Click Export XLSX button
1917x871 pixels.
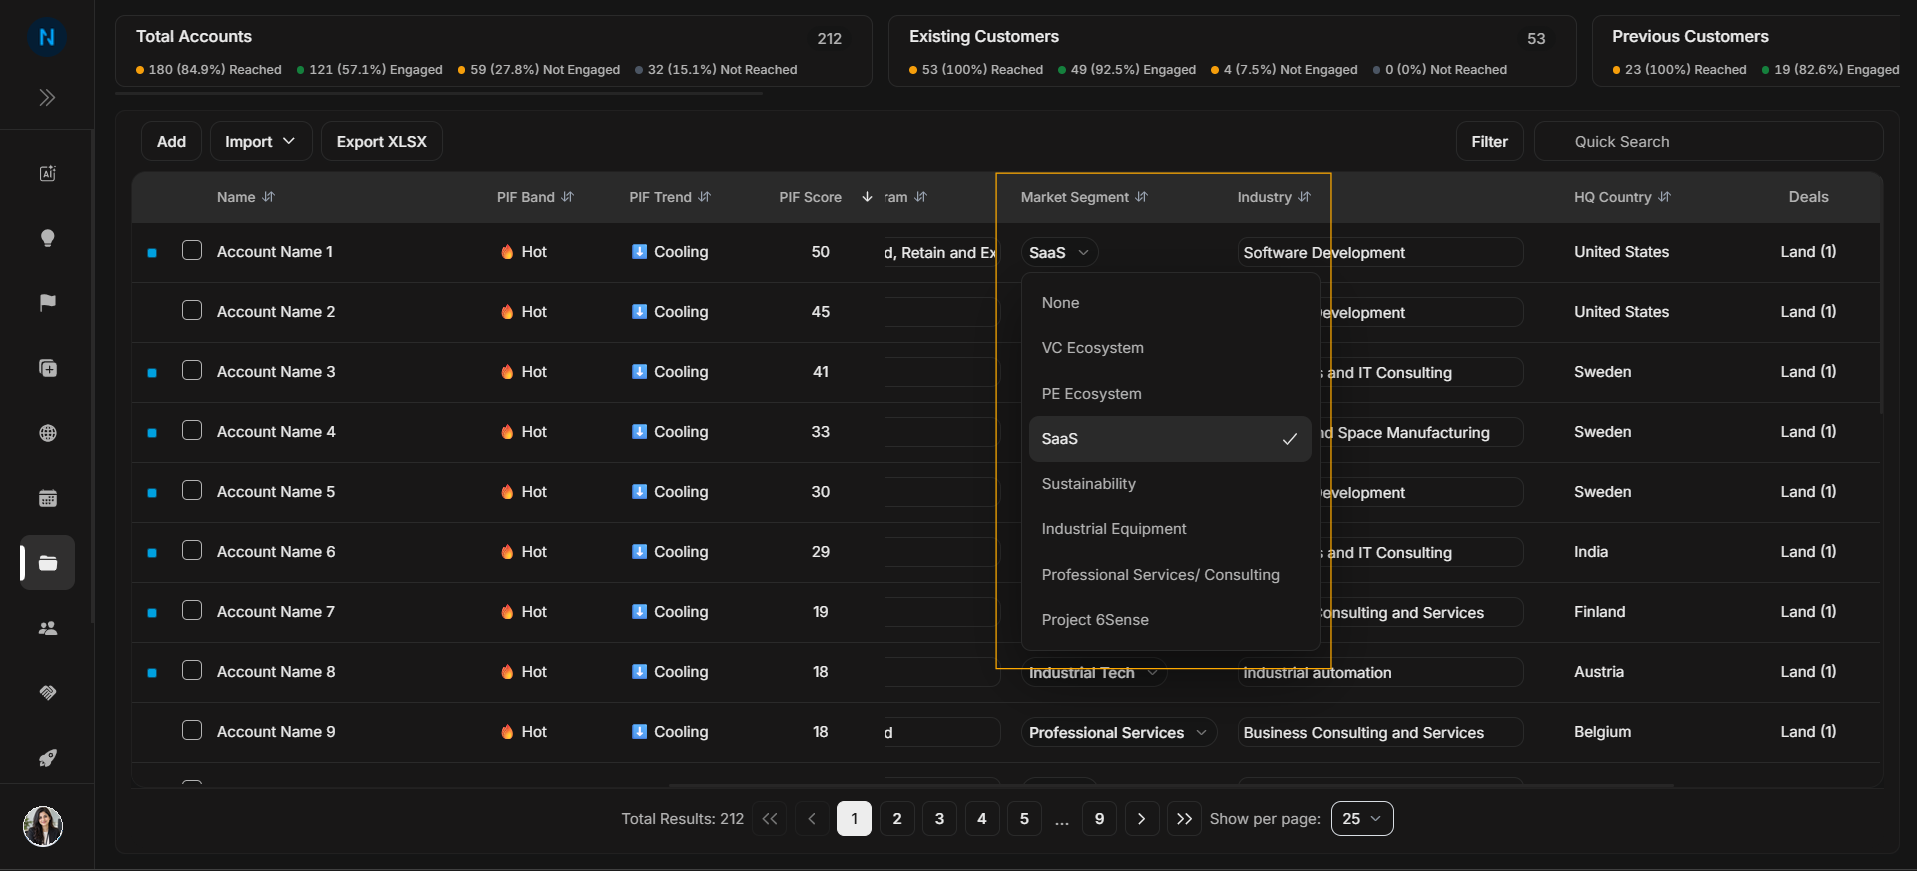382,142
